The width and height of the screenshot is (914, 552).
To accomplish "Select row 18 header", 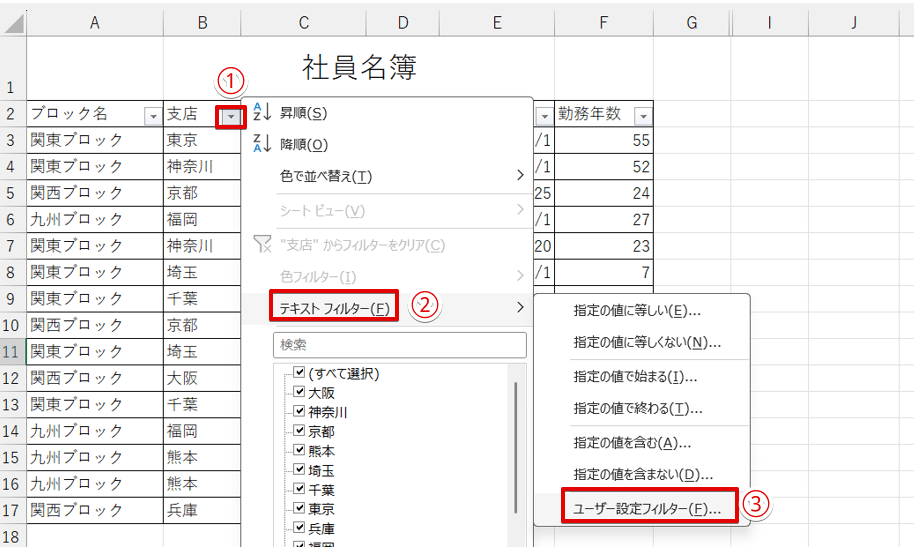I will (x=12, y=536).
